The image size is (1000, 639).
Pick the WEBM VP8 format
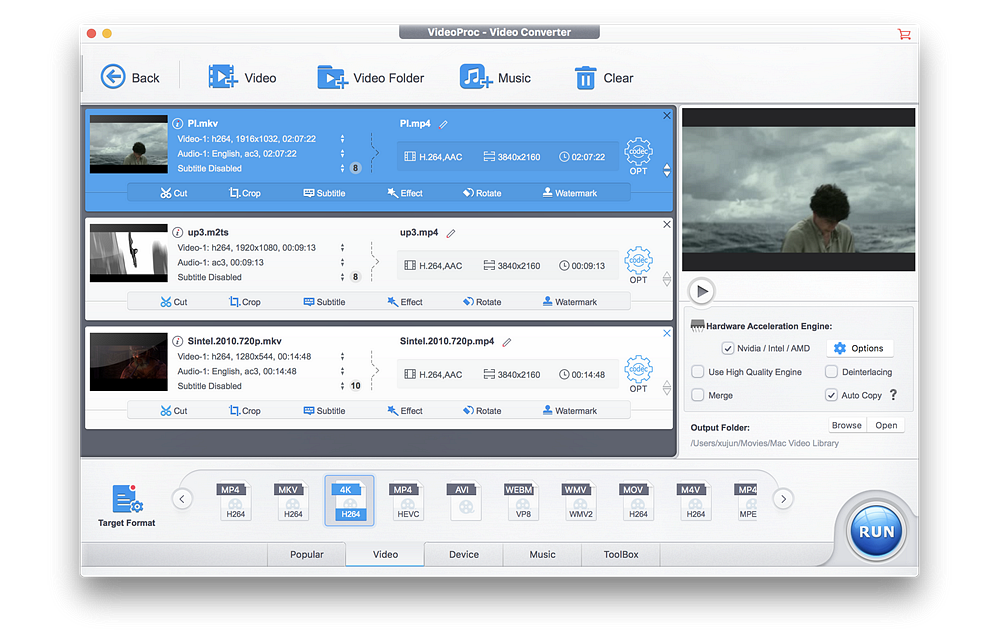(521, 501)
